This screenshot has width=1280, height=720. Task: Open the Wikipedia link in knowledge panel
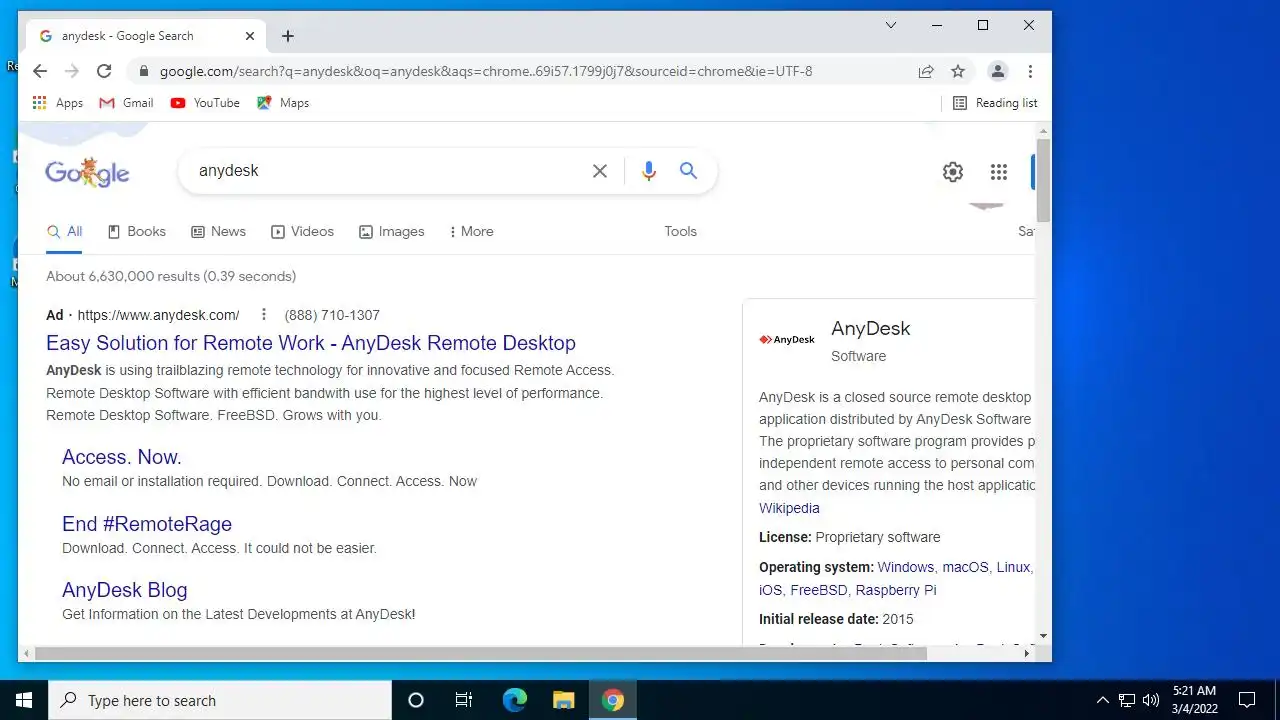[789, 508]
